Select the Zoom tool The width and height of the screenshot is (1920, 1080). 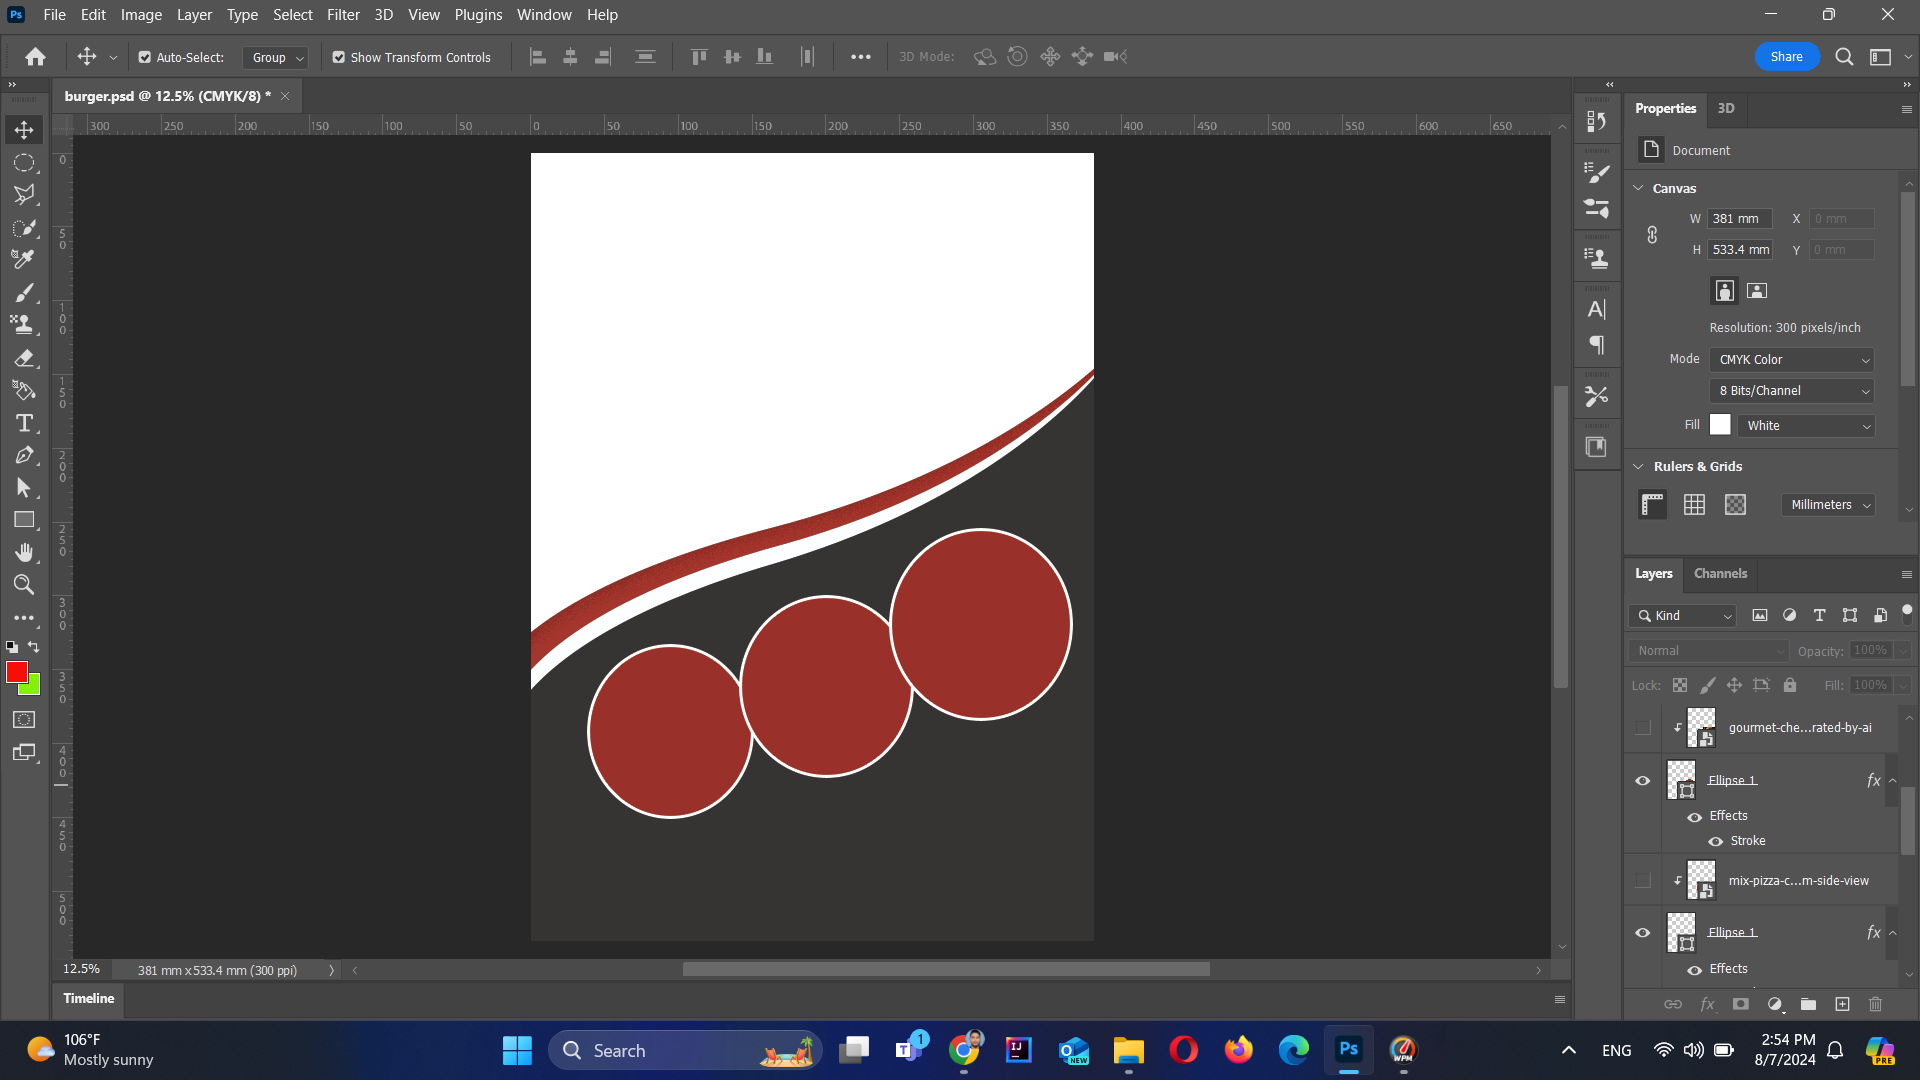coord(24,585)
